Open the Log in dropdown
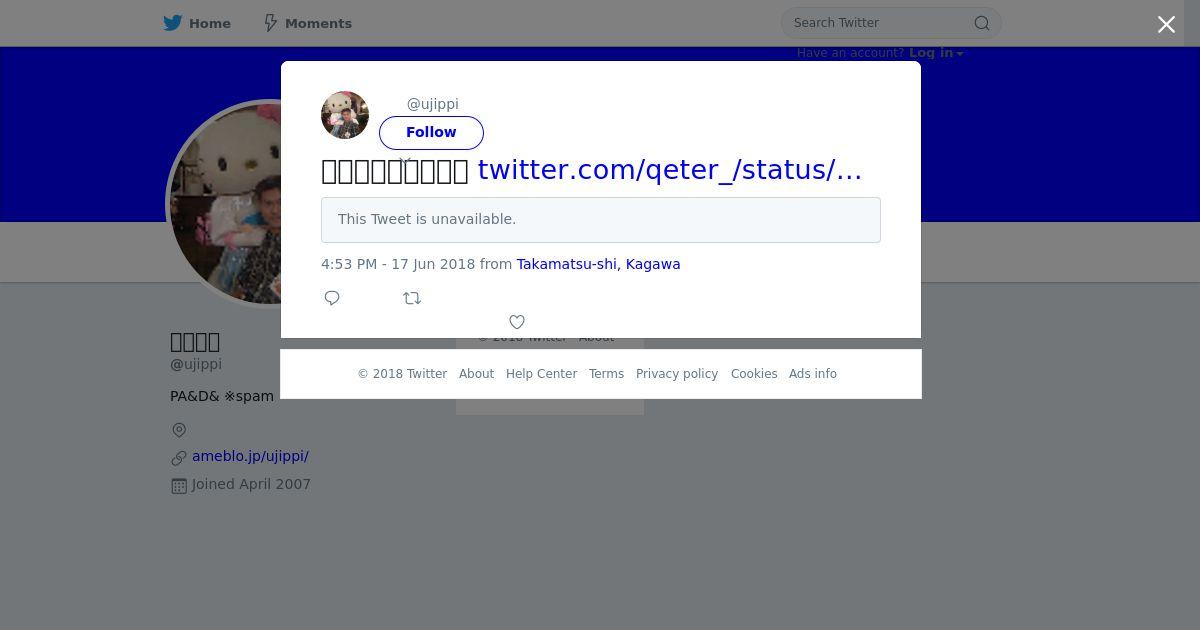This screenshot has height=630, width=1200. point(936,53)
